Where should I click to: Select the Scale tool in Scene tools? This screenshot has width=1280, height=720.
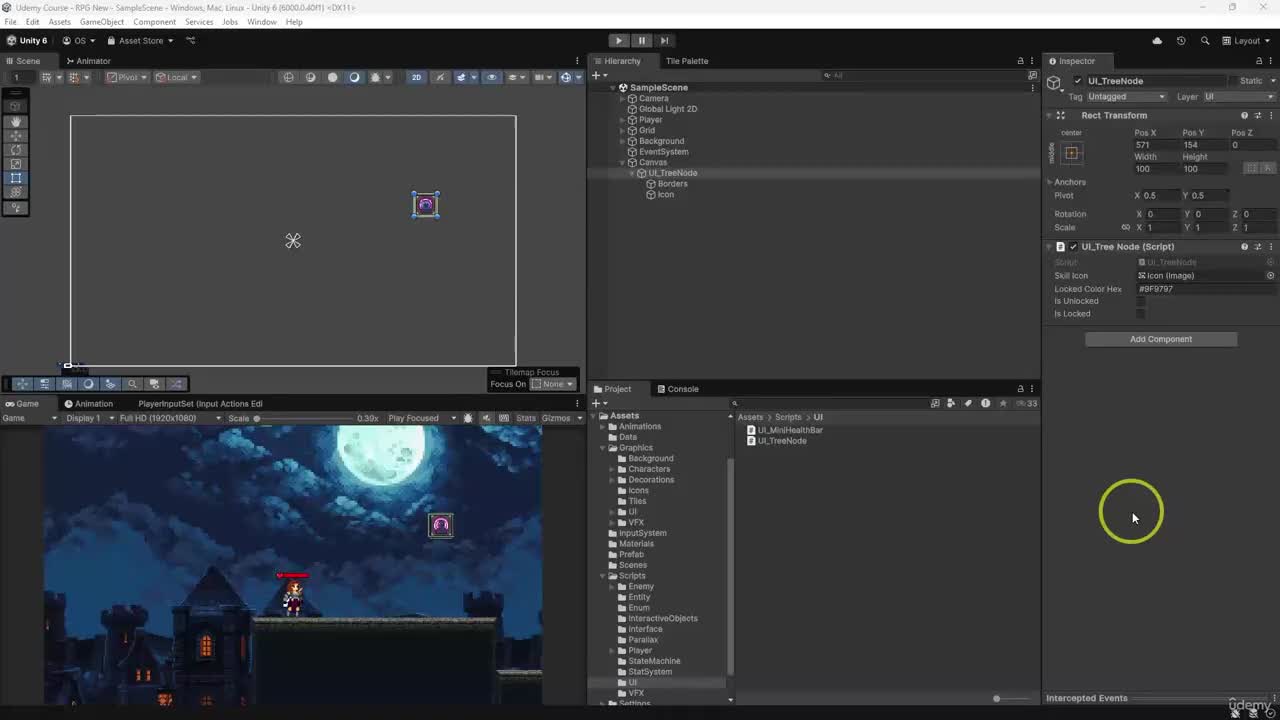pos(16,164)
